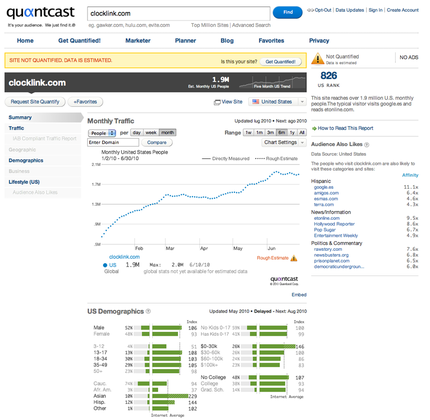The image size is (430, 420).
Task: Click Request Site Quantify button
Action: click(x=35, y=102)
